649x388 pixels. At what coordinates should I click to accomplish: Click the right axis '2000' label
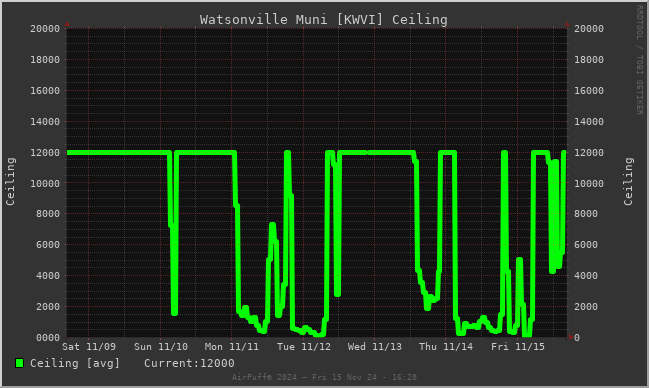pos(586,307)
